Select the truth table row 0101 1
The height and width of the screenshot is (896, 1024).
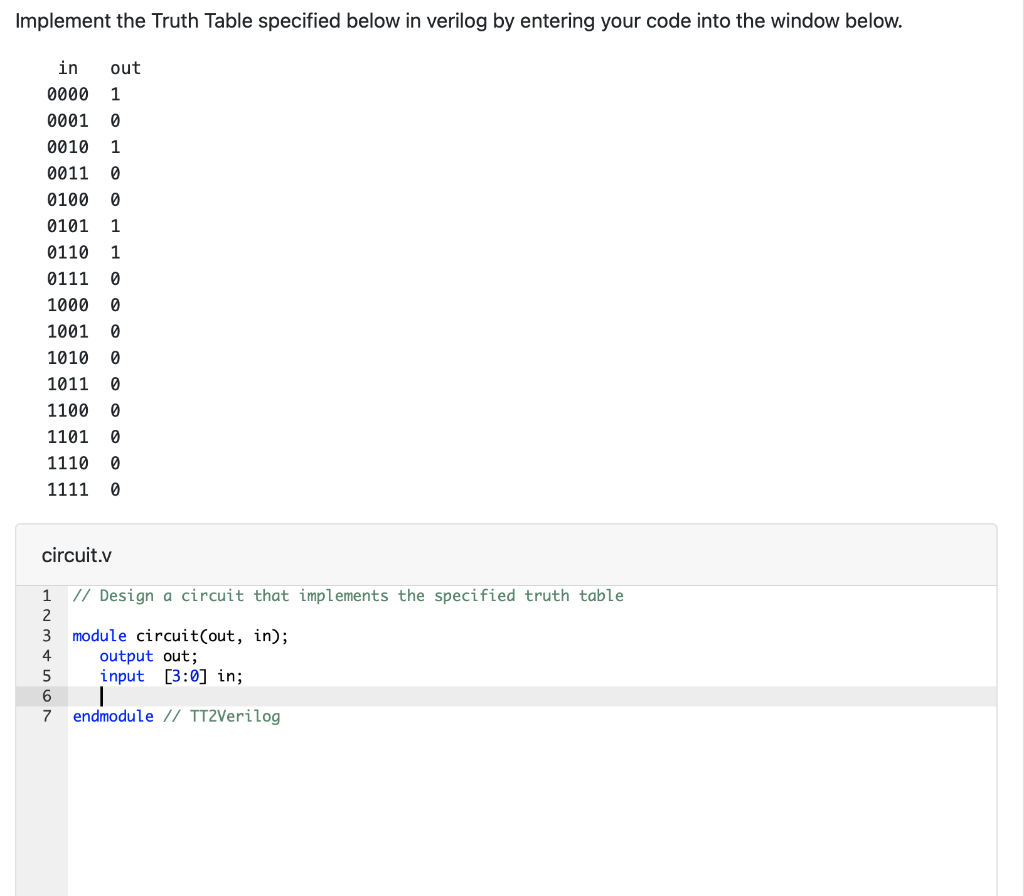point(85,226)
